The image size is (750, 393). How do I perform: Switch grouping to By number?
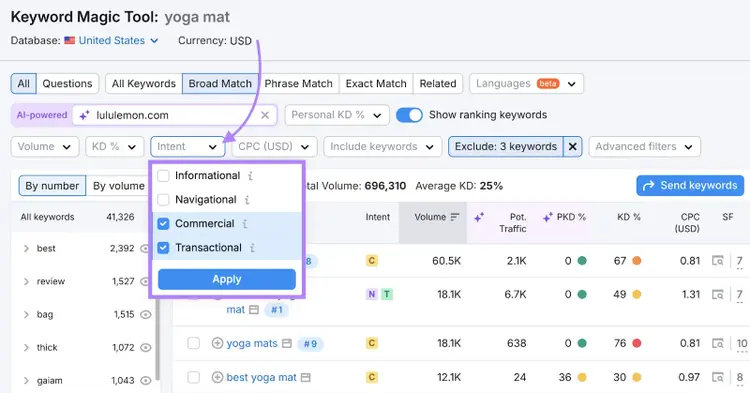pos(52,186)
